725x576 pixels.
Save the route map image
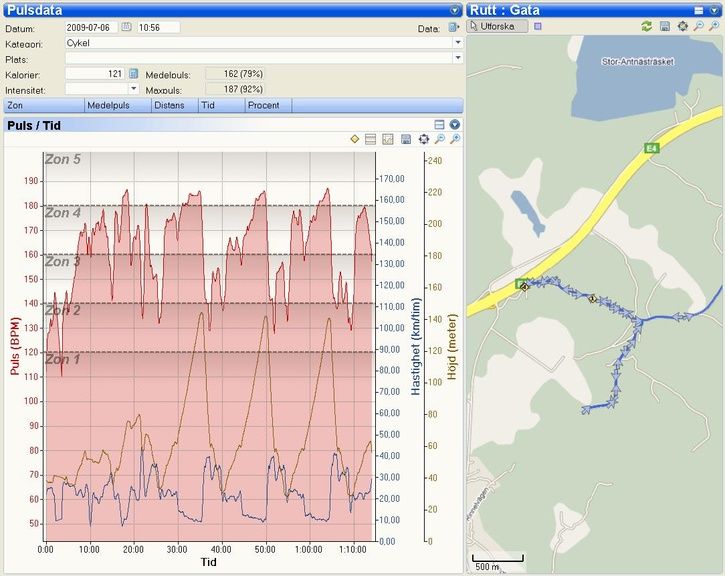tap(665, 26)
